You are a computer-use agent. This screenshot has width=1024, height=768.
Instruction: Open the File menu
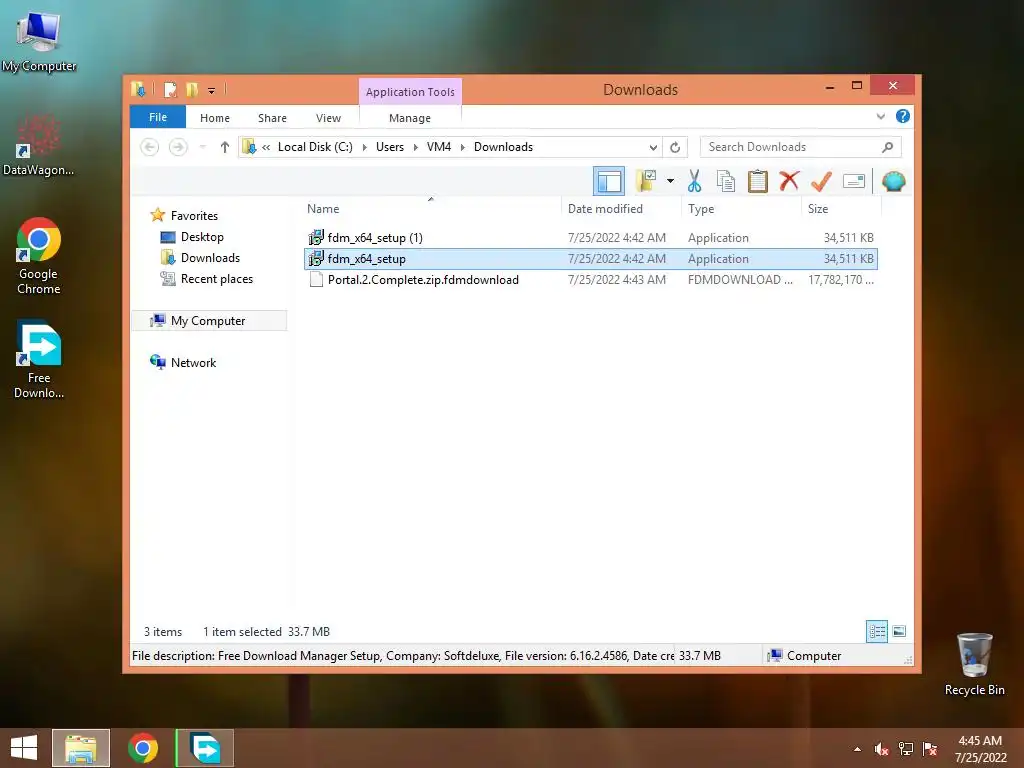(x=158, y=117)
